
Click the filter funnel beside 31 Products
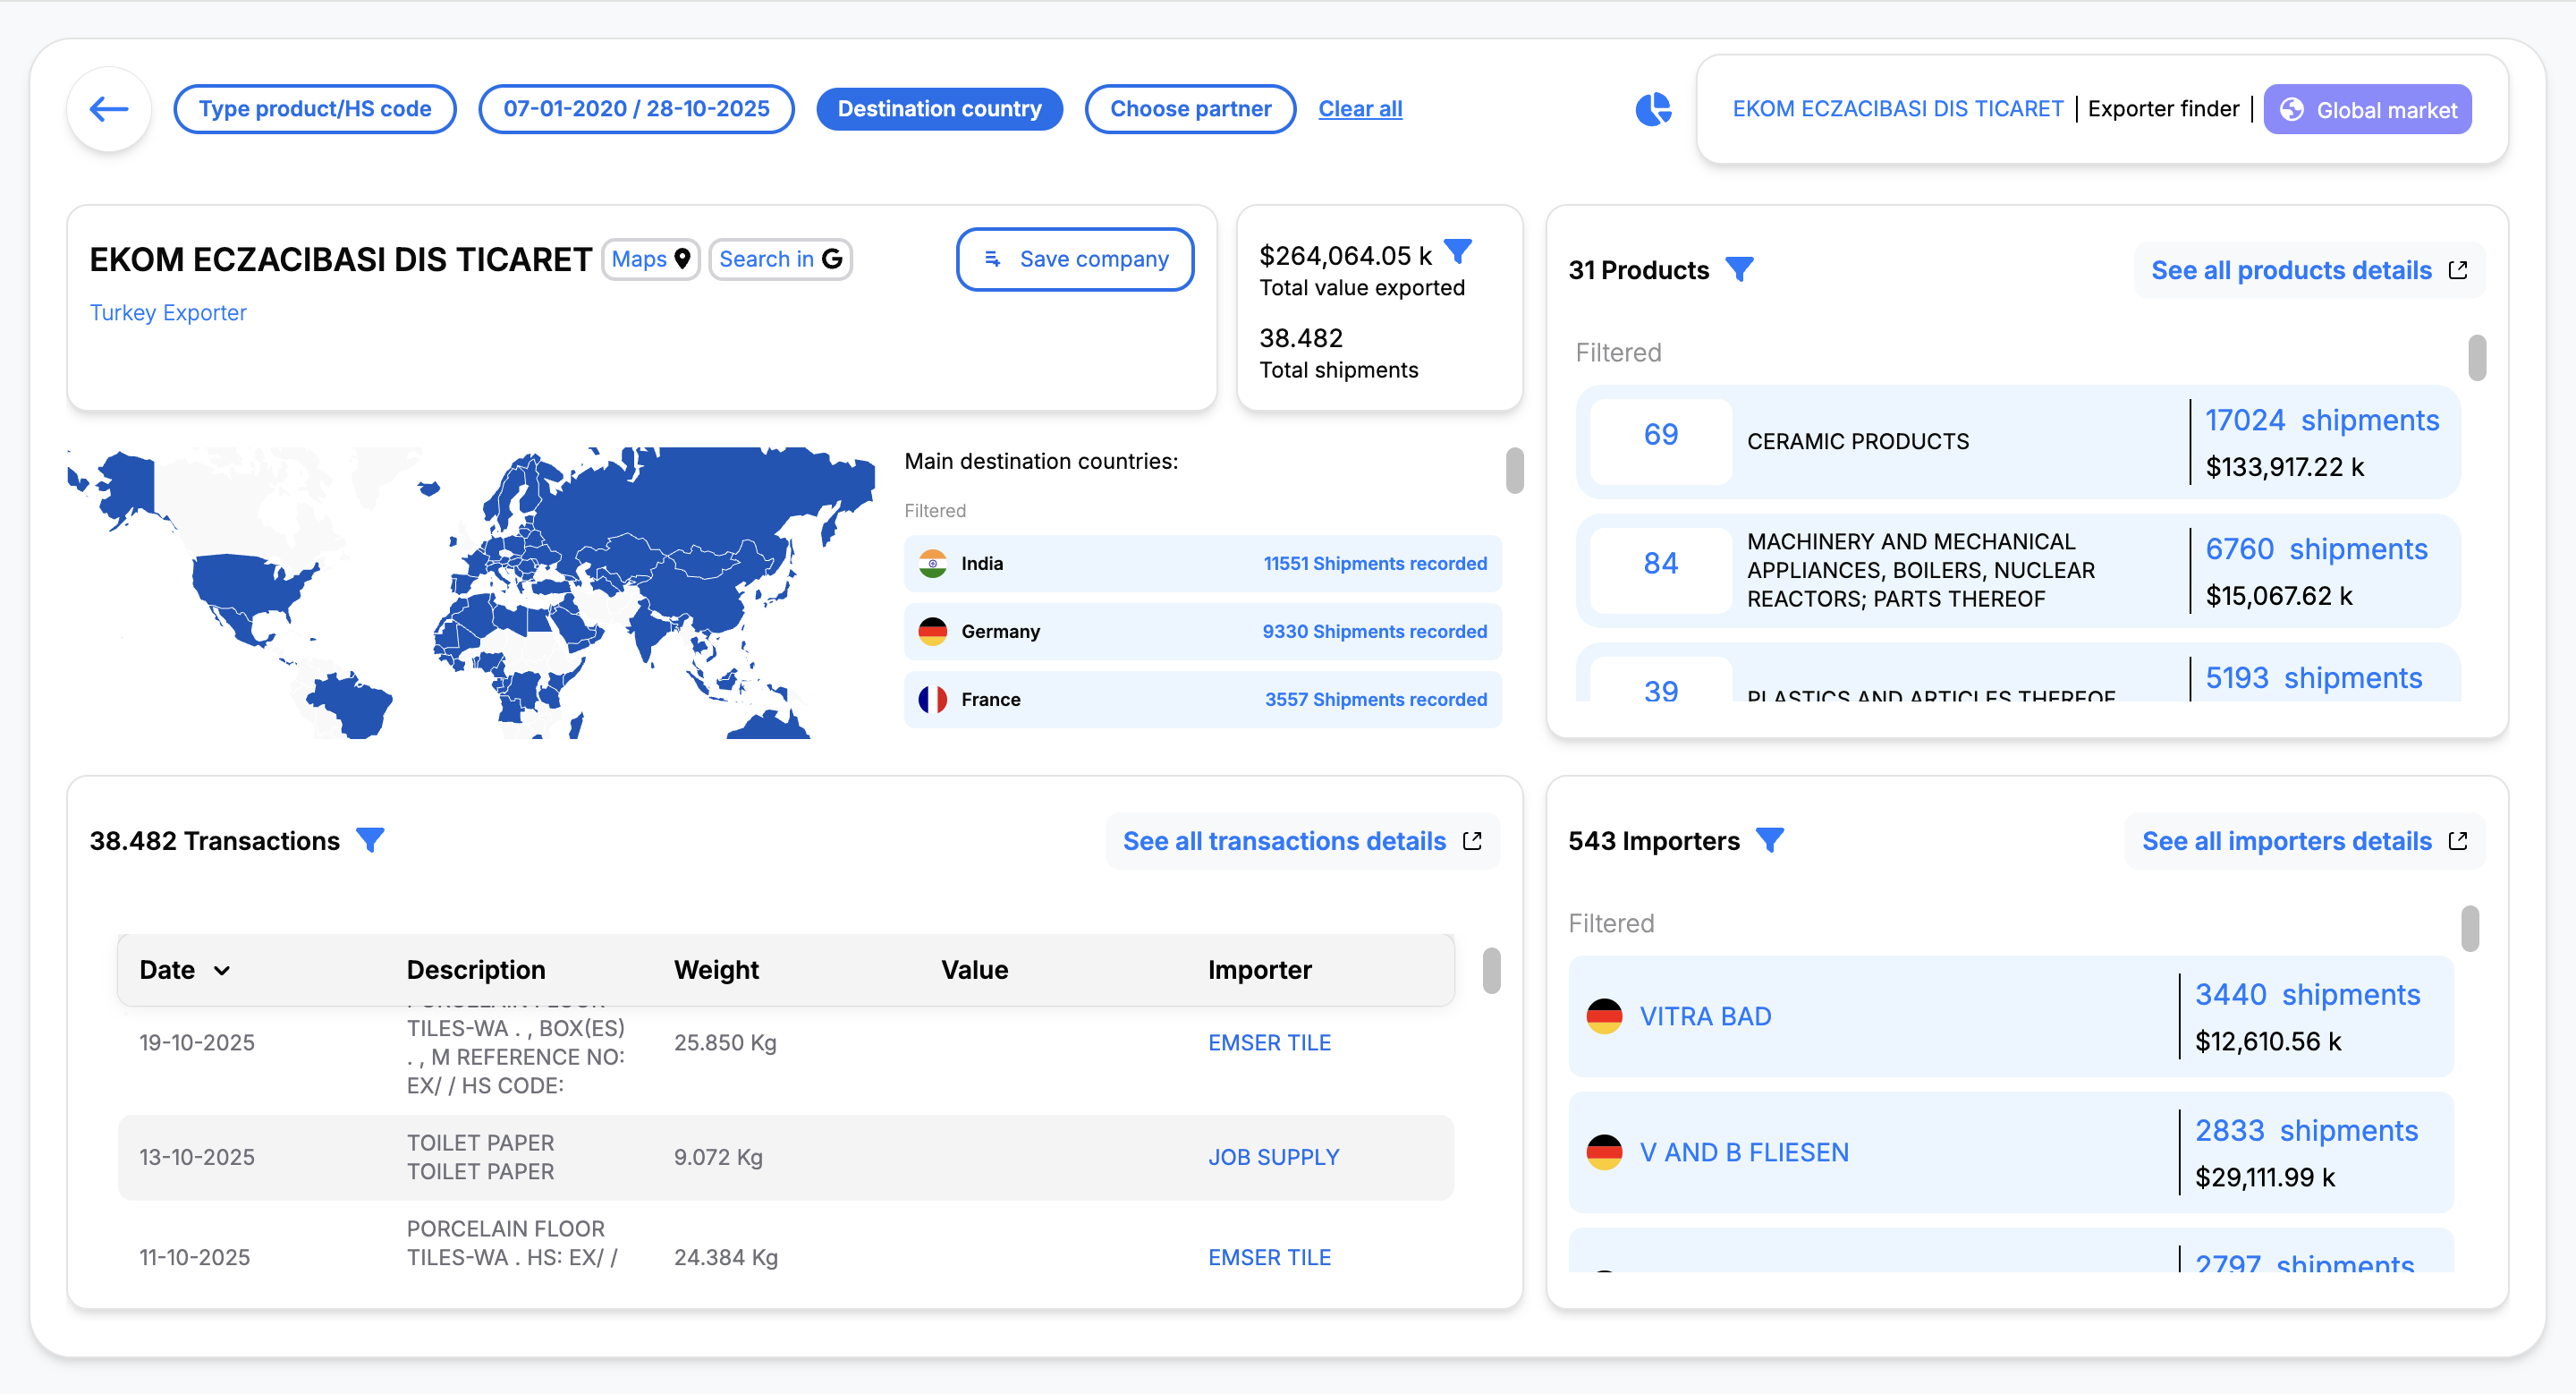point(1739,269)
